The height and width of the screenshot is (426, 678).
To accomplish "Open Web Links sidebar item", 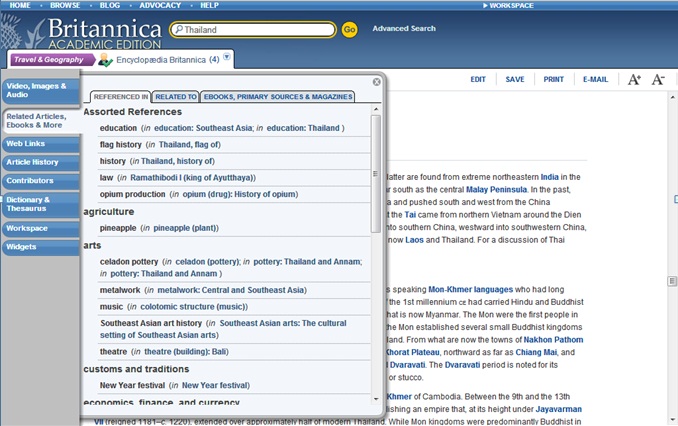I will pos(41,144).
